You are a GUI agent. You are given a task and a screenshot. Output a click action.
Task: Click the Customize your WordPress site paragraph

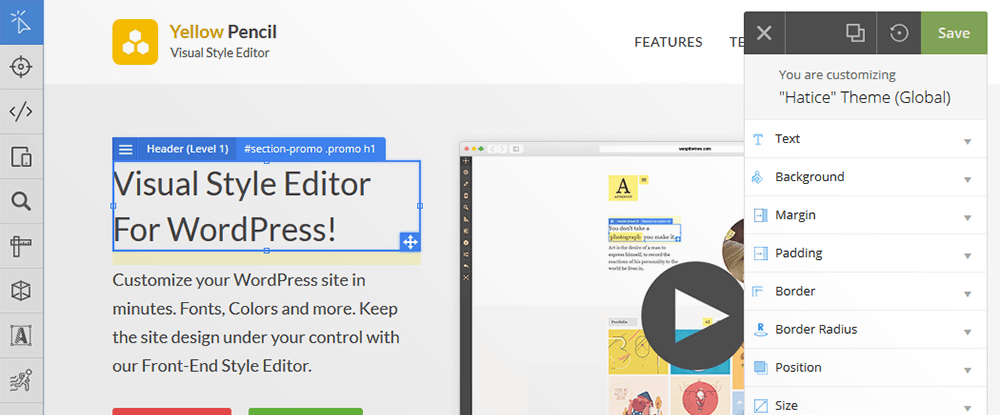coord(256,323)
